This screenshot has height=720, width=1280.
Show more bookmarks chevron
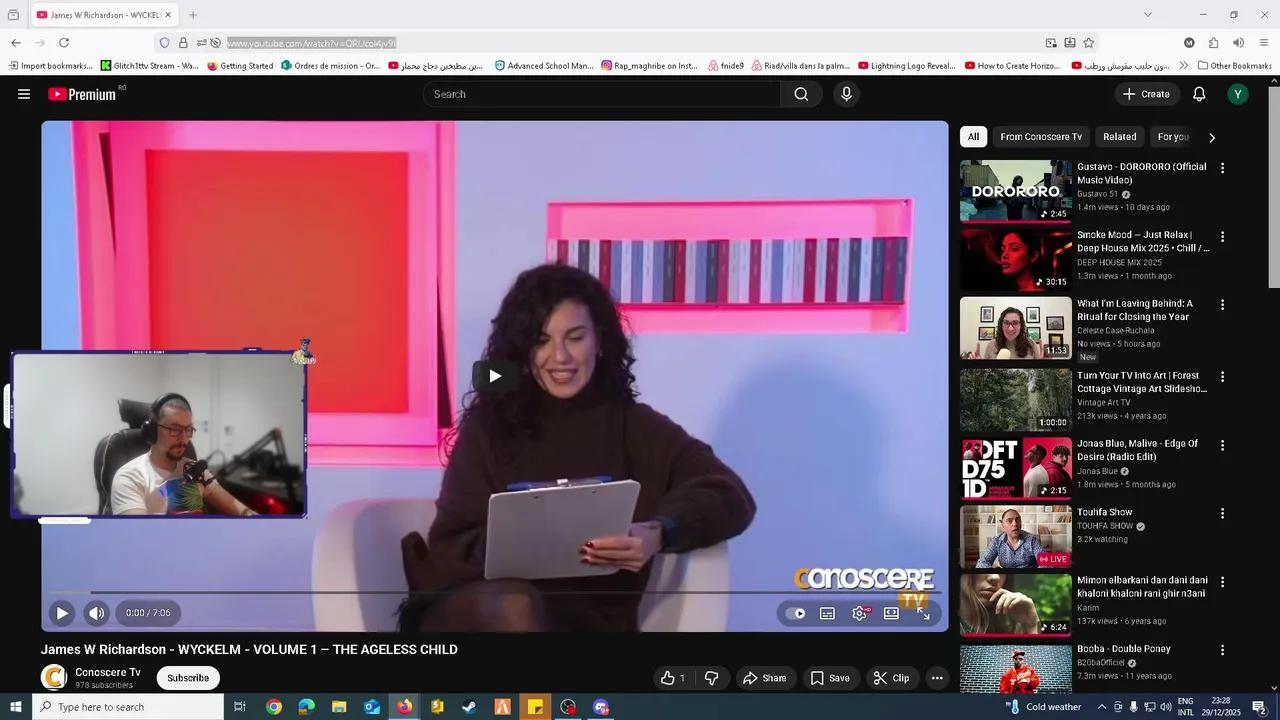[x=1184, y=66]
